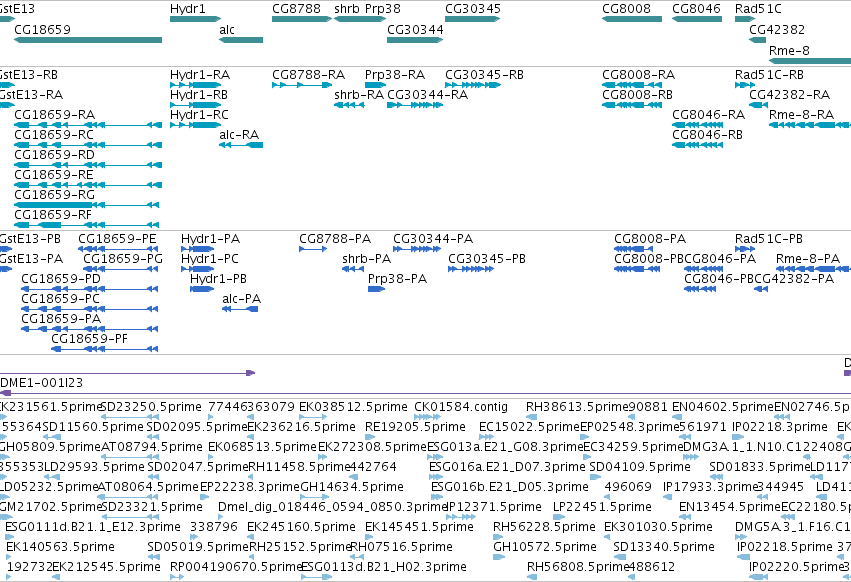Click the CG8788-RA transcript label
The height and width of the screenshot is (582, 851).
tap(309, 74)
